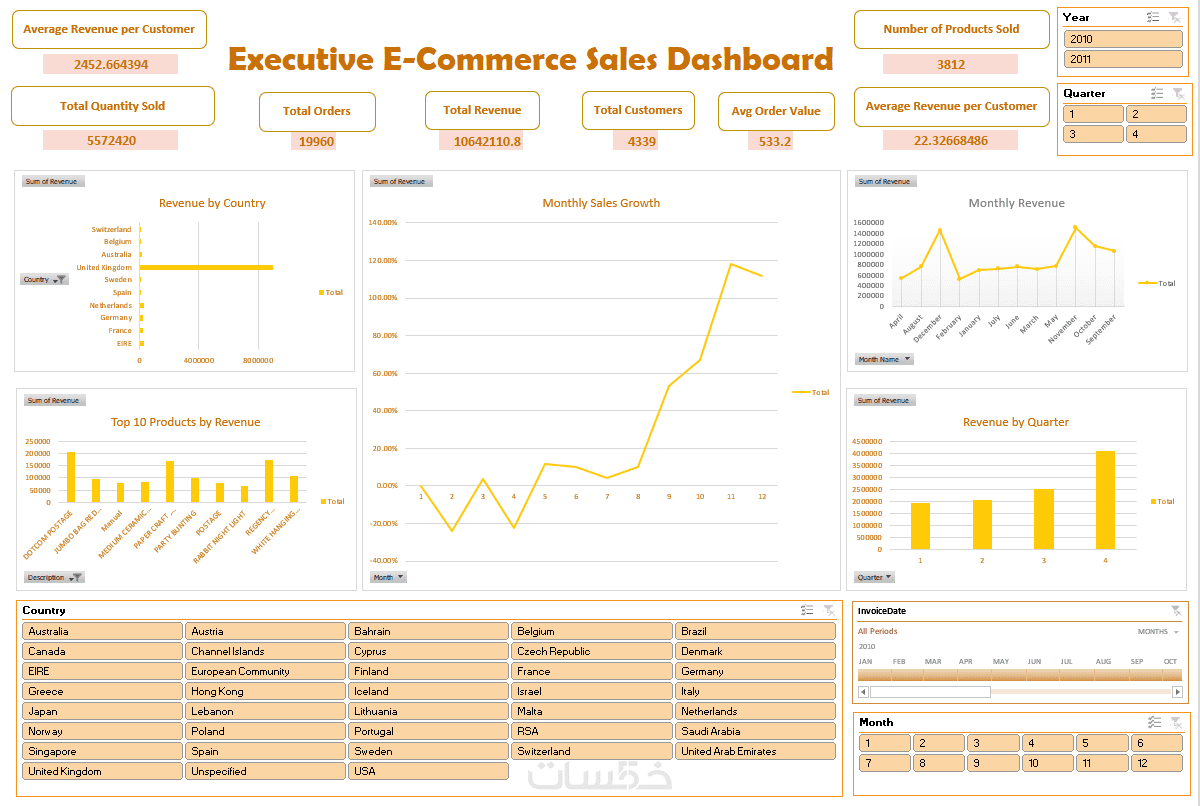Toggle multi-select icon on Year slicer
1200x806 pixels.
(x=1153, y=17)
